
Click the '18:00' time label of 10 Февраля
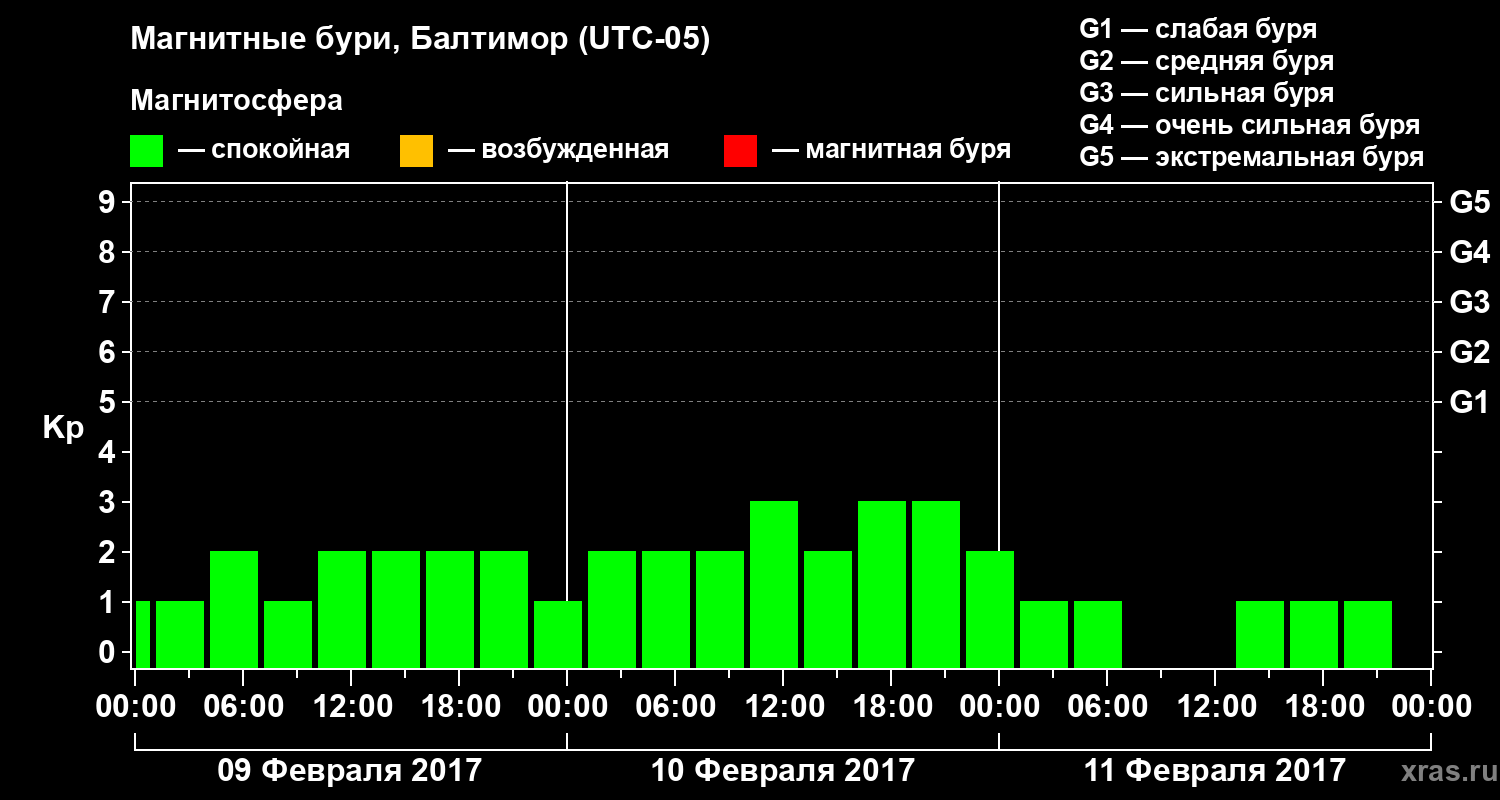coord(891,707)
